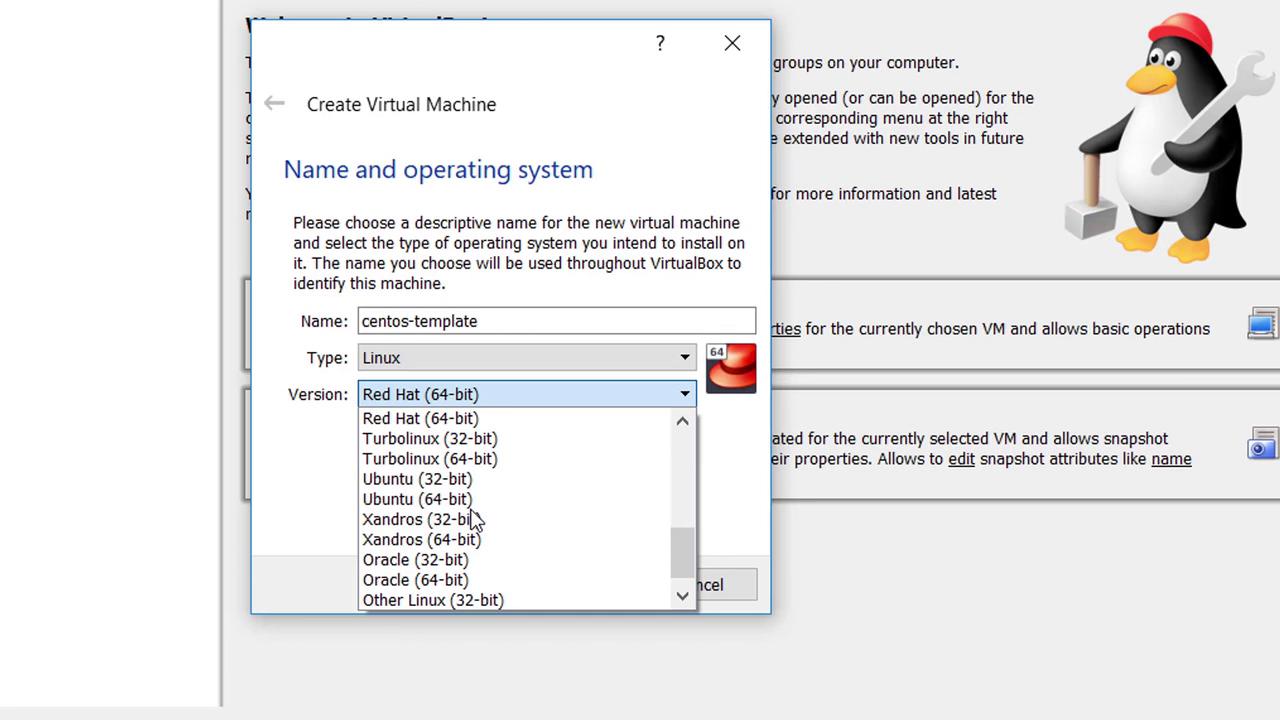Click the Details tool icon at right
Screen dimensions: 1280x720
pos(1262,325)
